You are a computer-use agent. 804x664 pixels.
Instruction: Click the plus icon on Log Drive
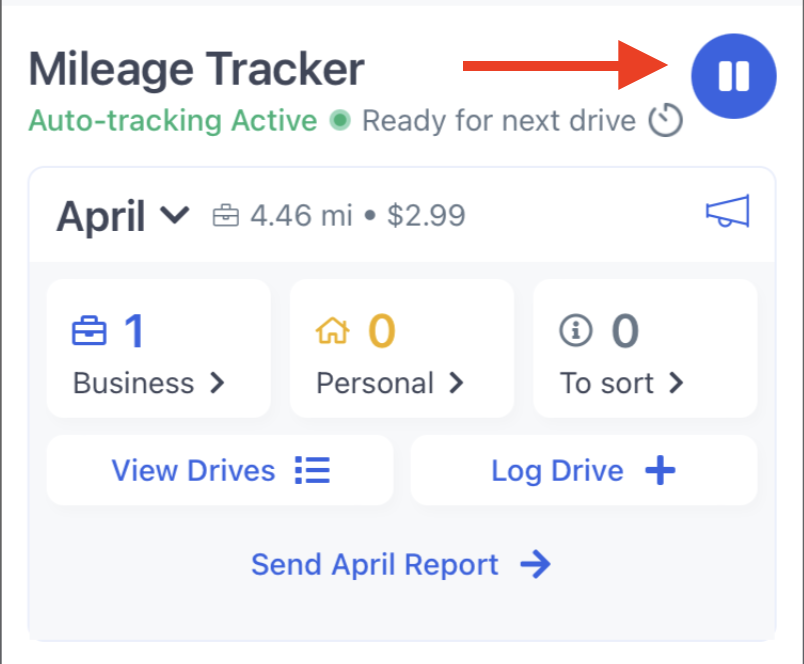[660, 470]
